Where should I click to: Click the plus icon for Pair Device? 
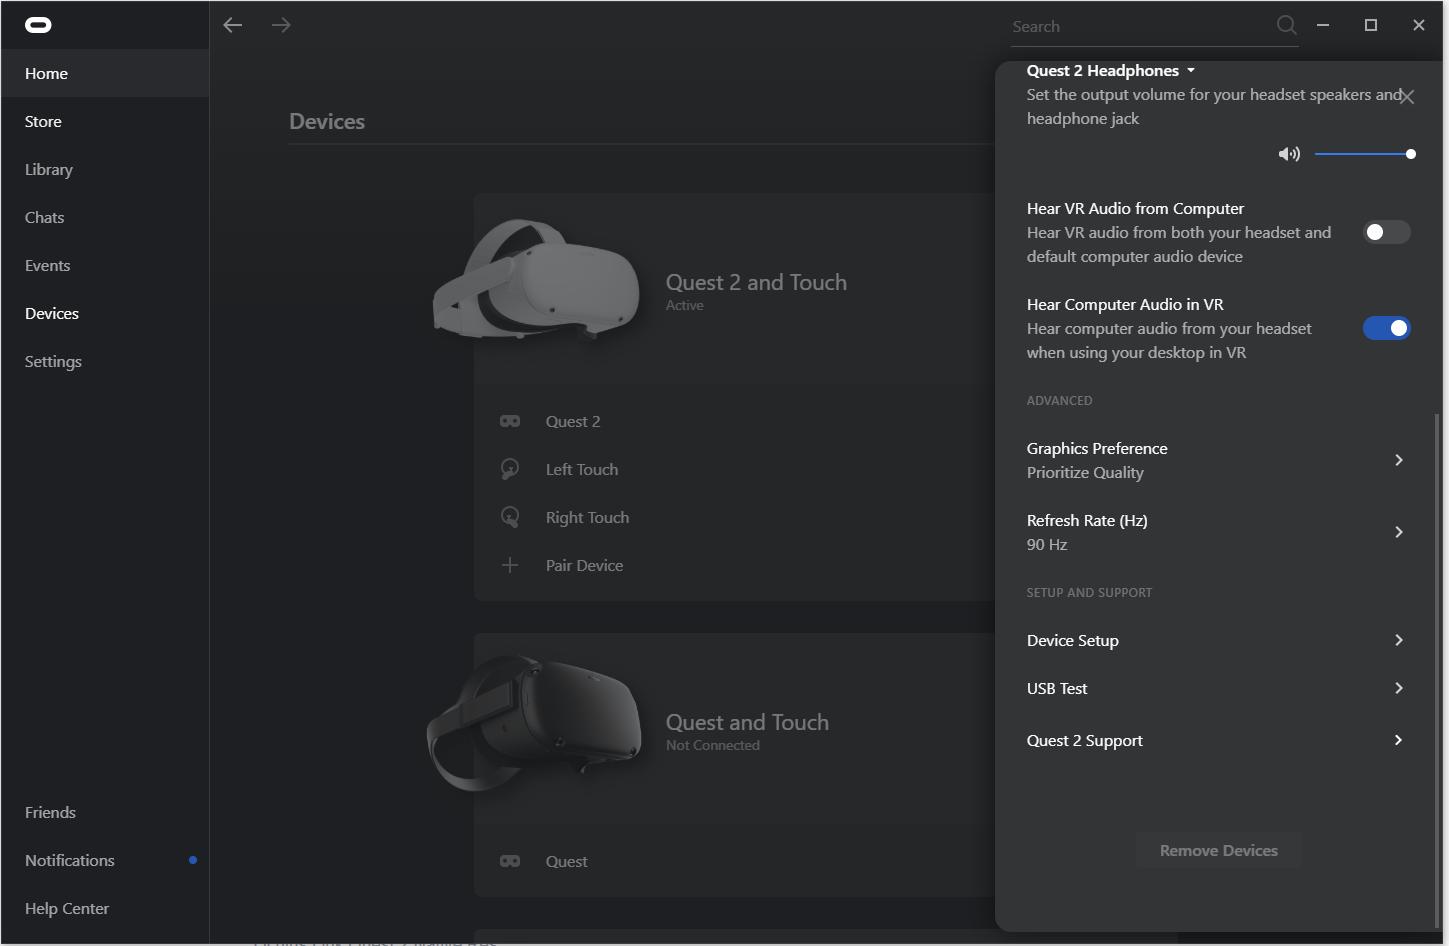click(510, 565)
